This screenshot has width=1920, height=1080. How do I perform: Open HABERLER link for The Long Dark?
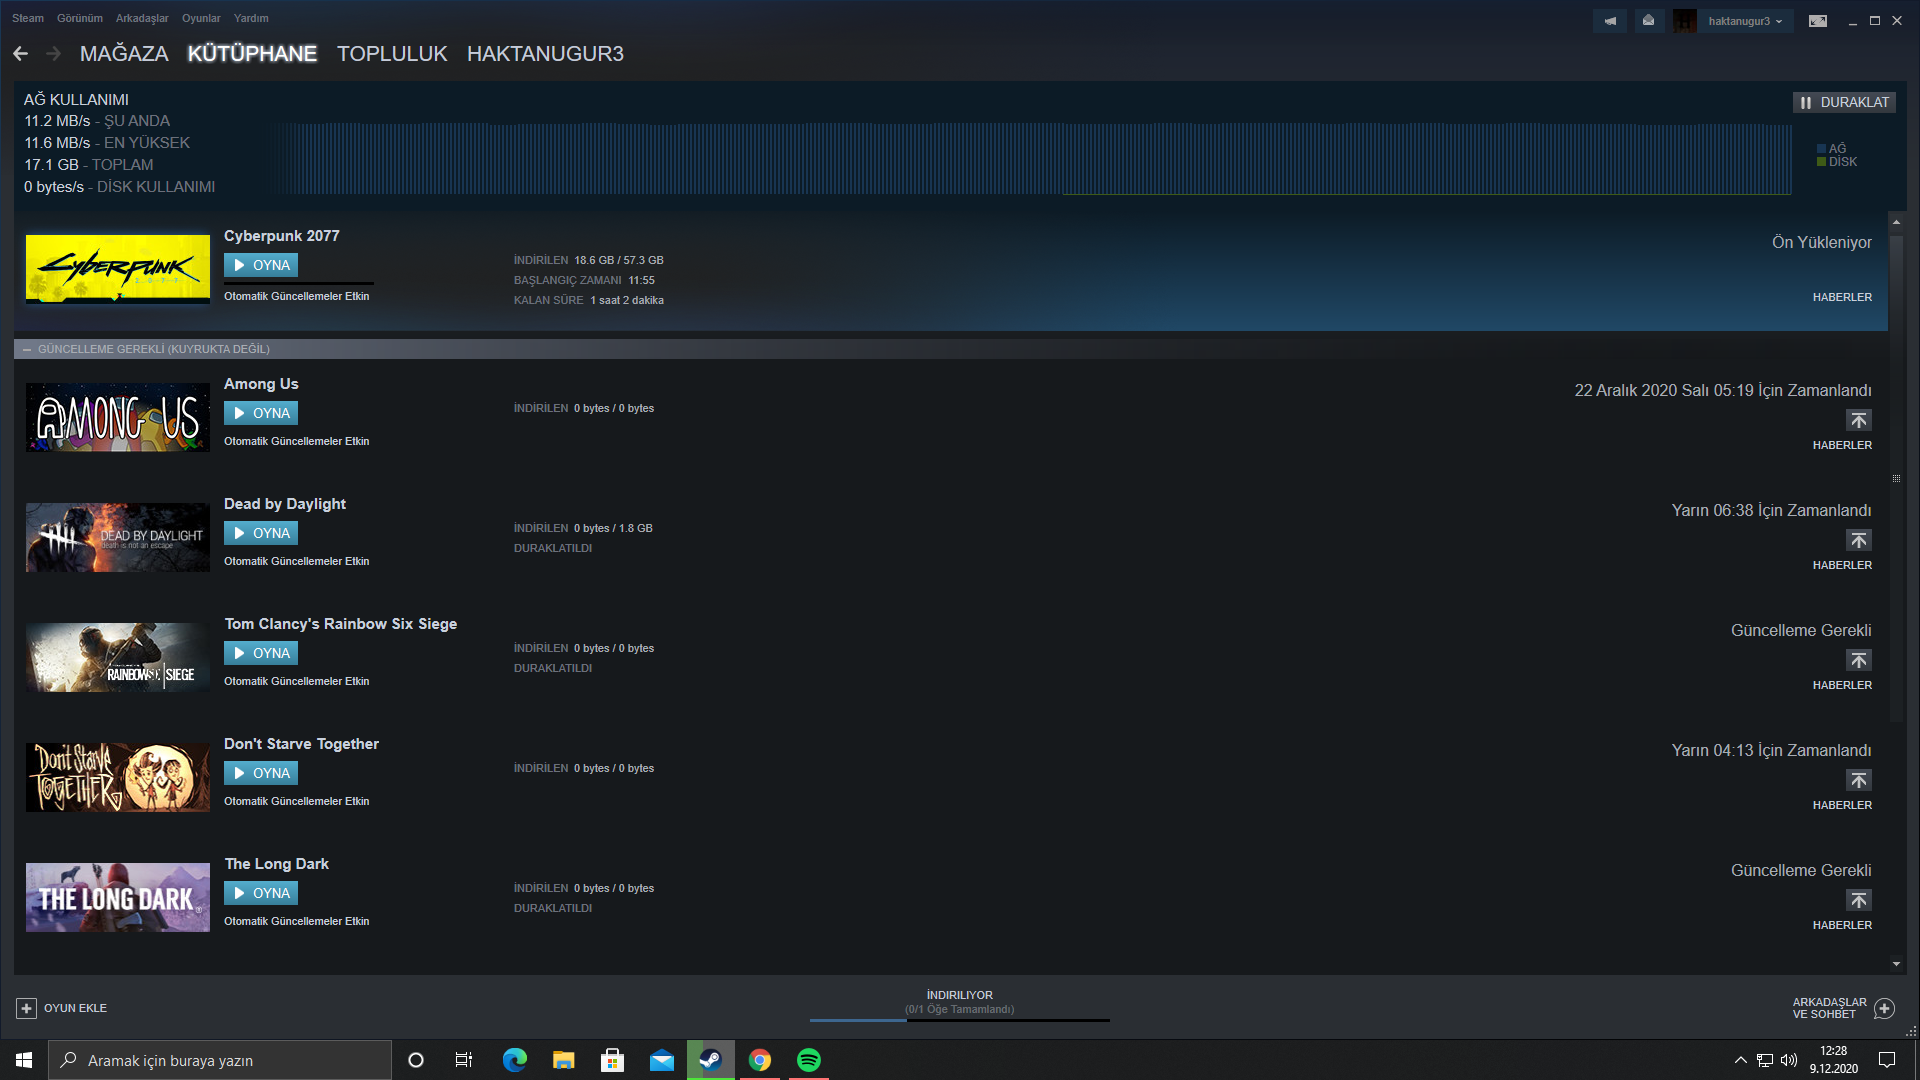click(x=1842, y=925)
